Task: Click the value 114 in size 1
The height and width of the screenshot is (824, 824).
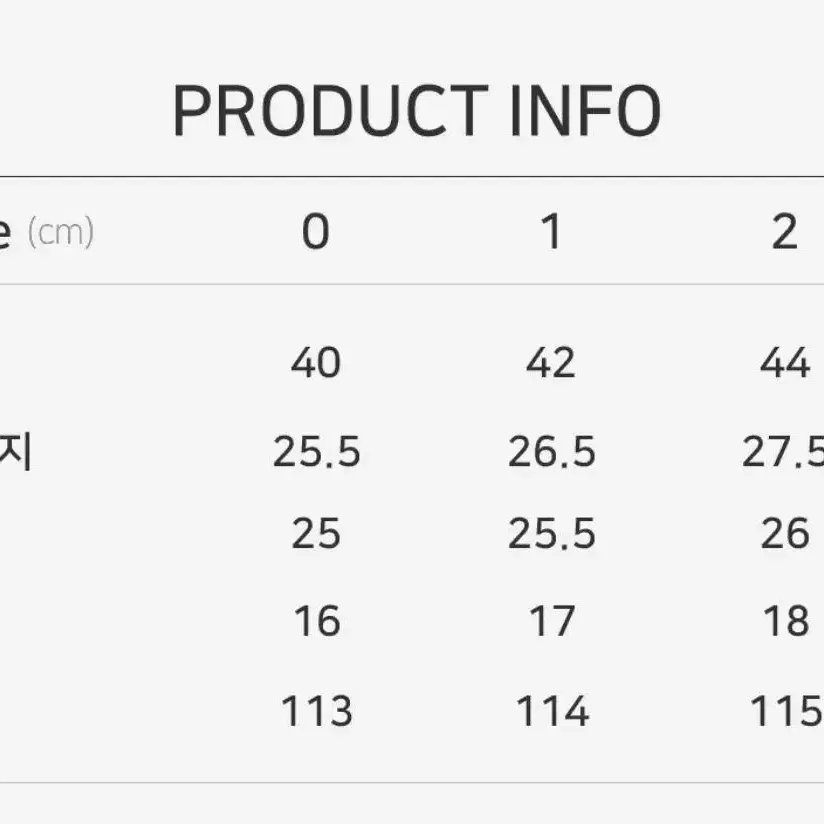Action: tap(552, 711)
